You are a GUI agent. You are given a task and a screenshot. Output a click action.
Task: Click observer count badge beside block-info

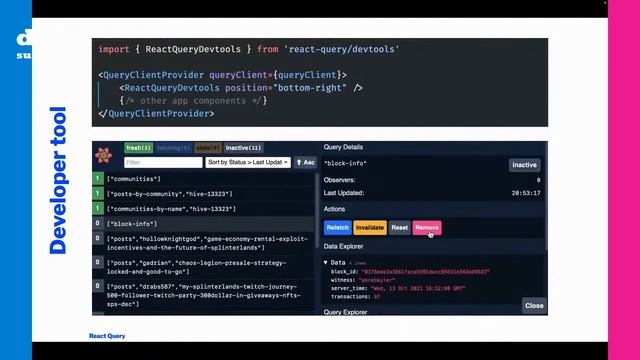(98, 223)
